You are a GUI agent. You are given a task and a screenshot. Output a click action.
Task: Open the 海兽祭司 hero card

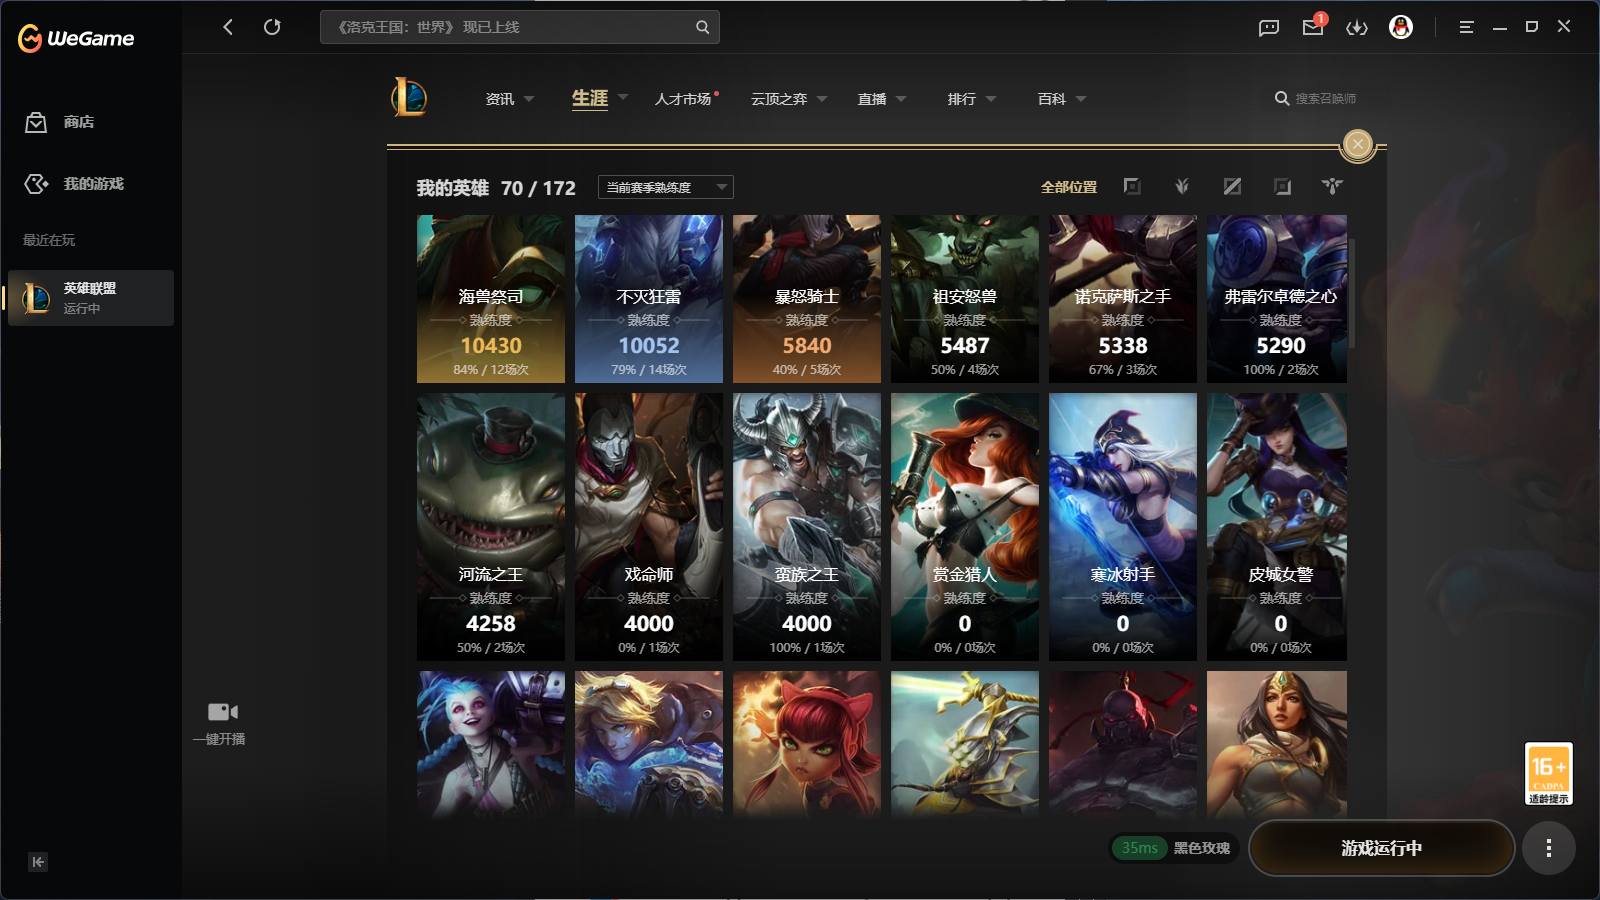click(491, 299)
